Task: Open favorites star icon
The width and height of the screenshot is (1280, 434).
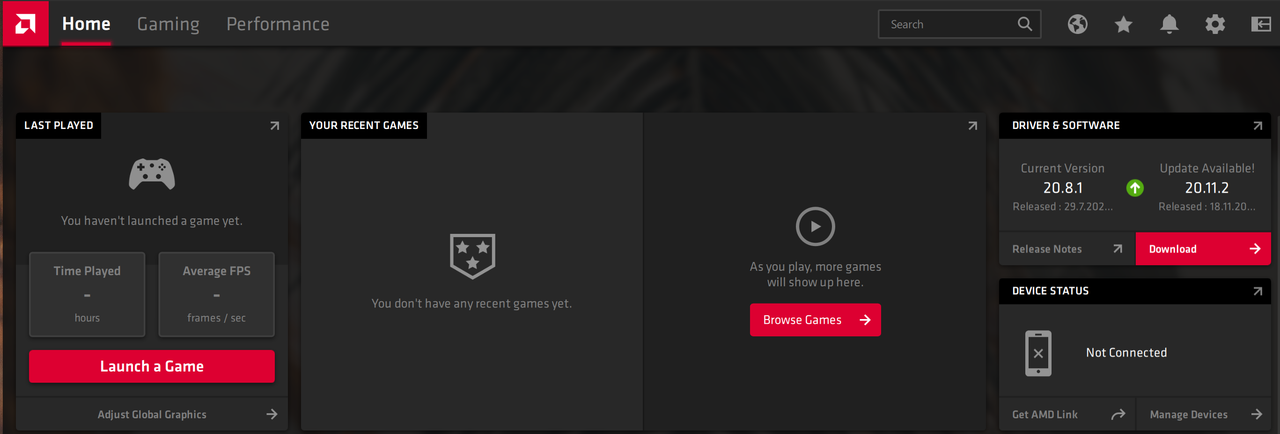Action: click(x=1124, y=24)
